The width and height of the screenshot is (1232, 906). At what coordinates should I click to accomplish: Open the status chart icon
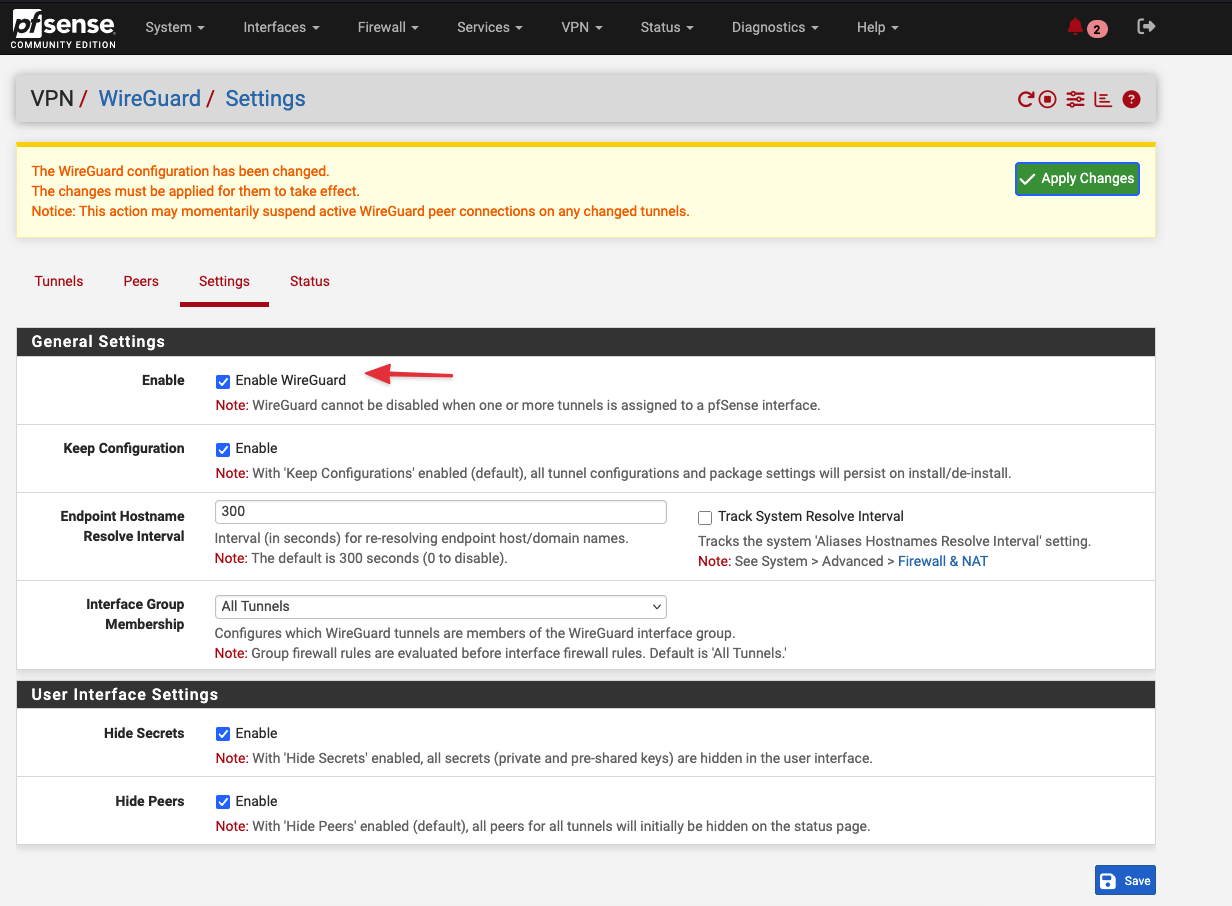pyautogui.click(x=1103, y=99)
